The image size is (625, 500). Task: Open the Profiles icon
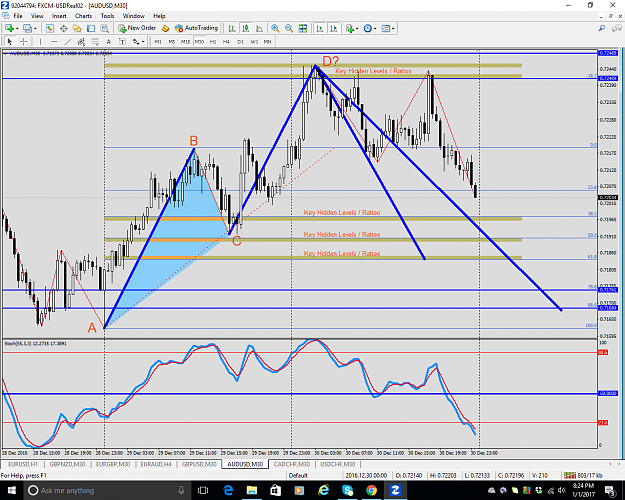point(27,28)
